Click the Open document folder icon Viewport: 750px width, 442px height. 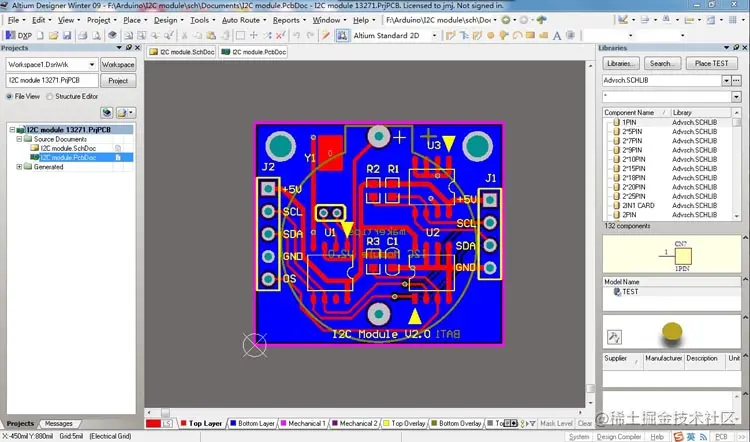pos(53,35)
